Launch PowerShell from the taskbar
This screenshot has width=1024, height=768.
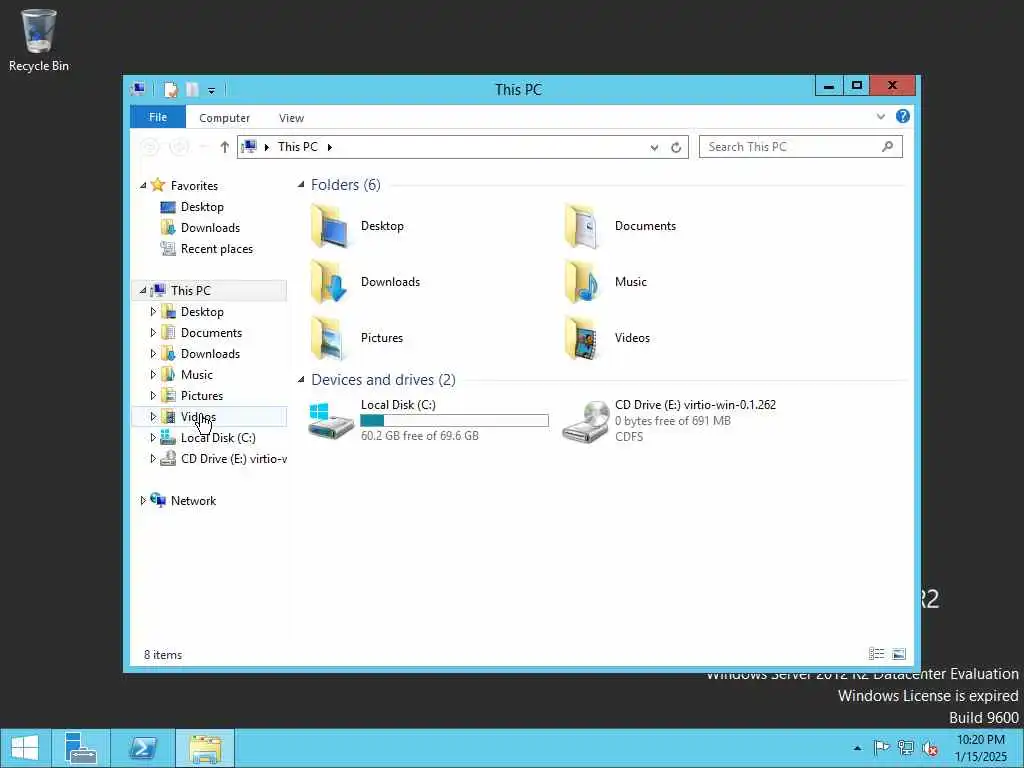coord(142,748)
